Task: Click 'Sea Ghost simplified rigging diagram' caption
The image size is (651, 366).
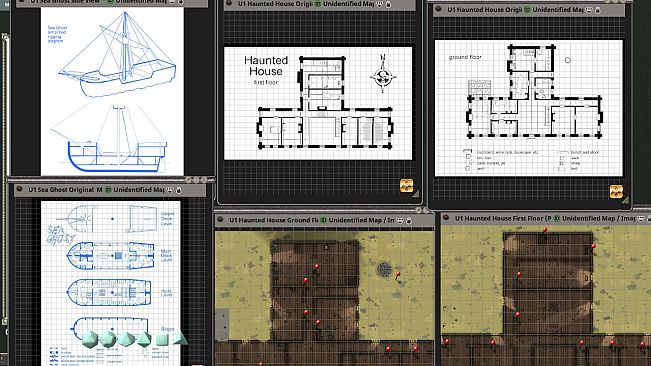Action: click(57, 34)
